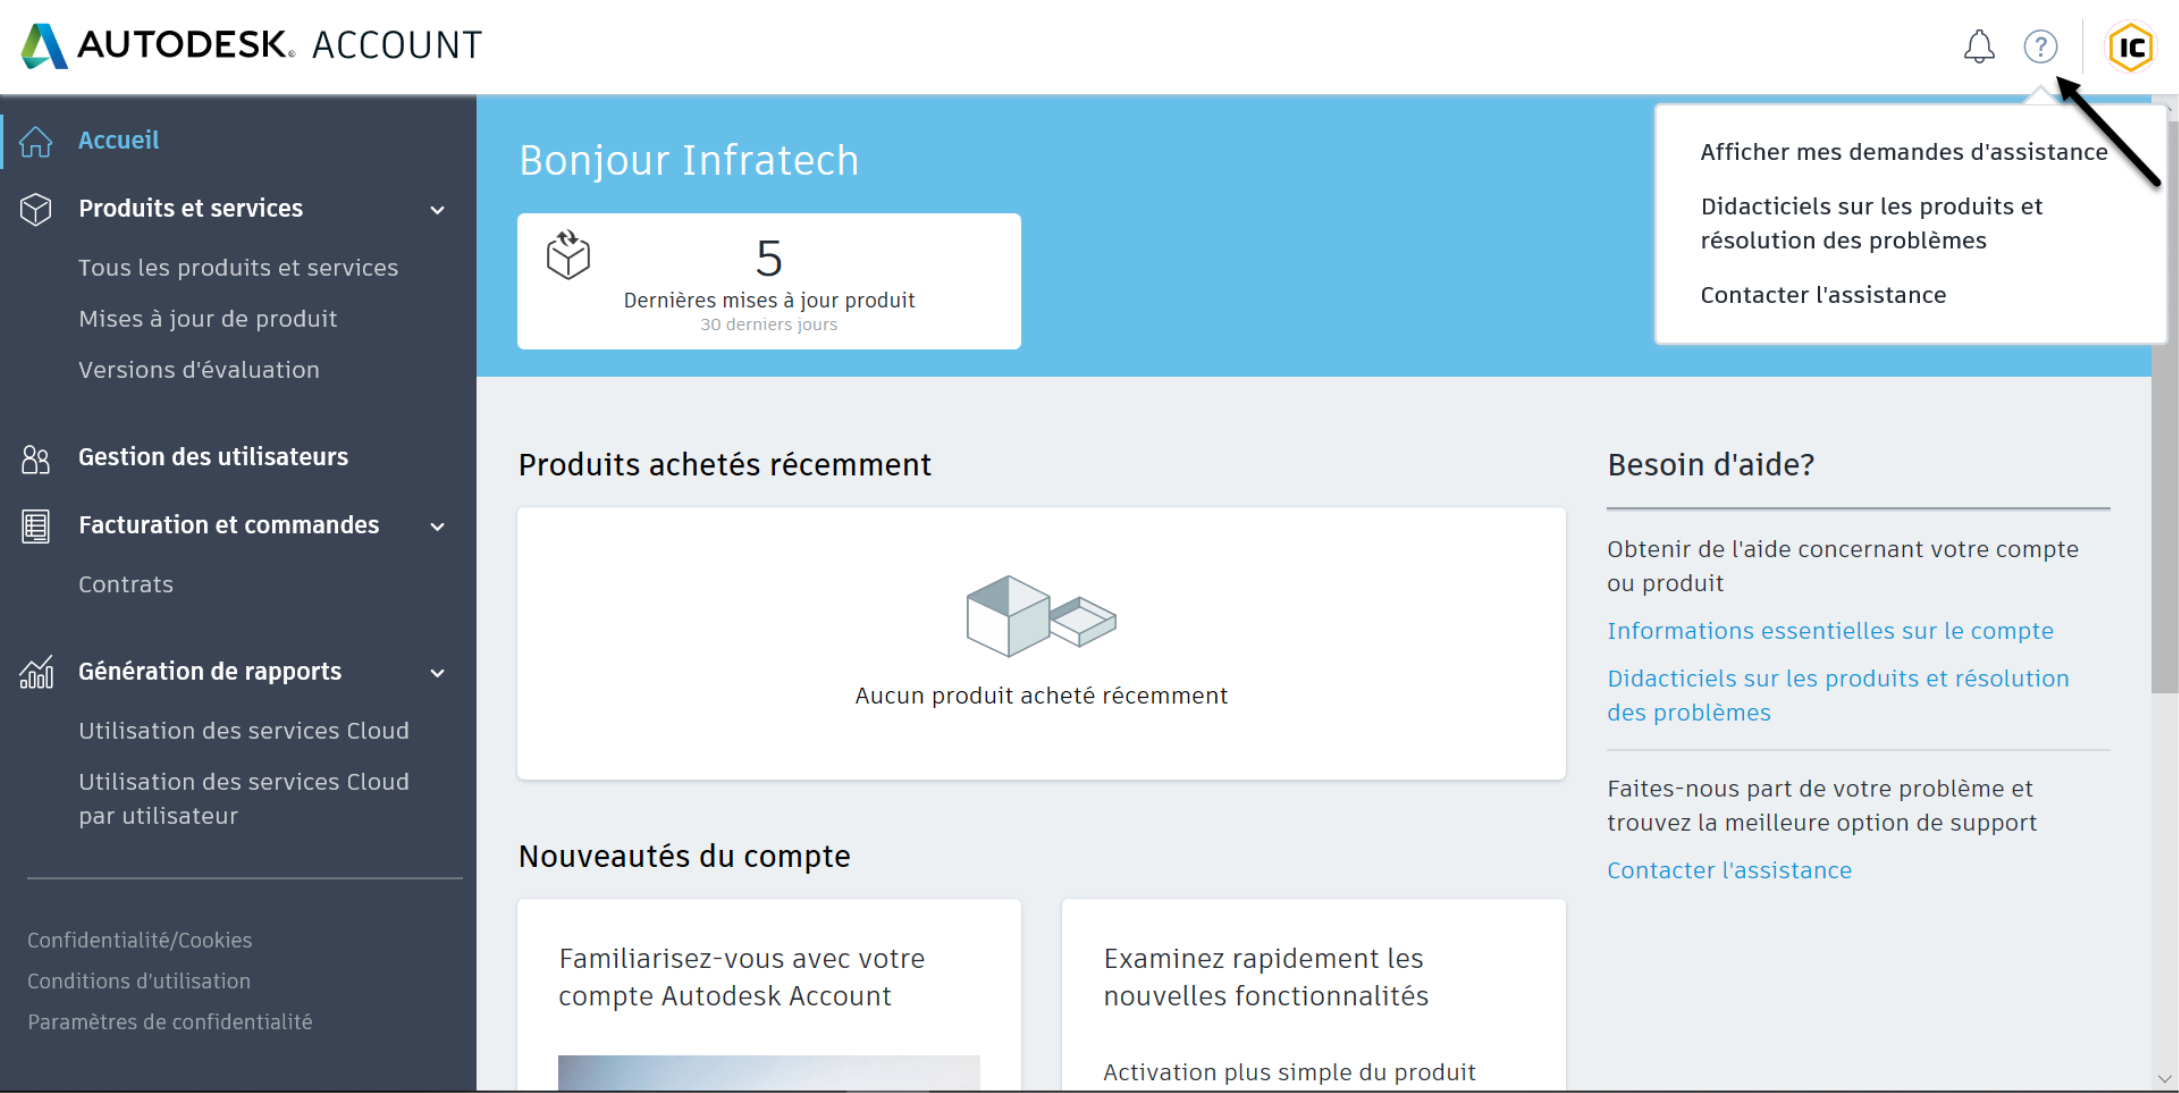
Task: Click the Génération de rapports heading
Action: 210,671
